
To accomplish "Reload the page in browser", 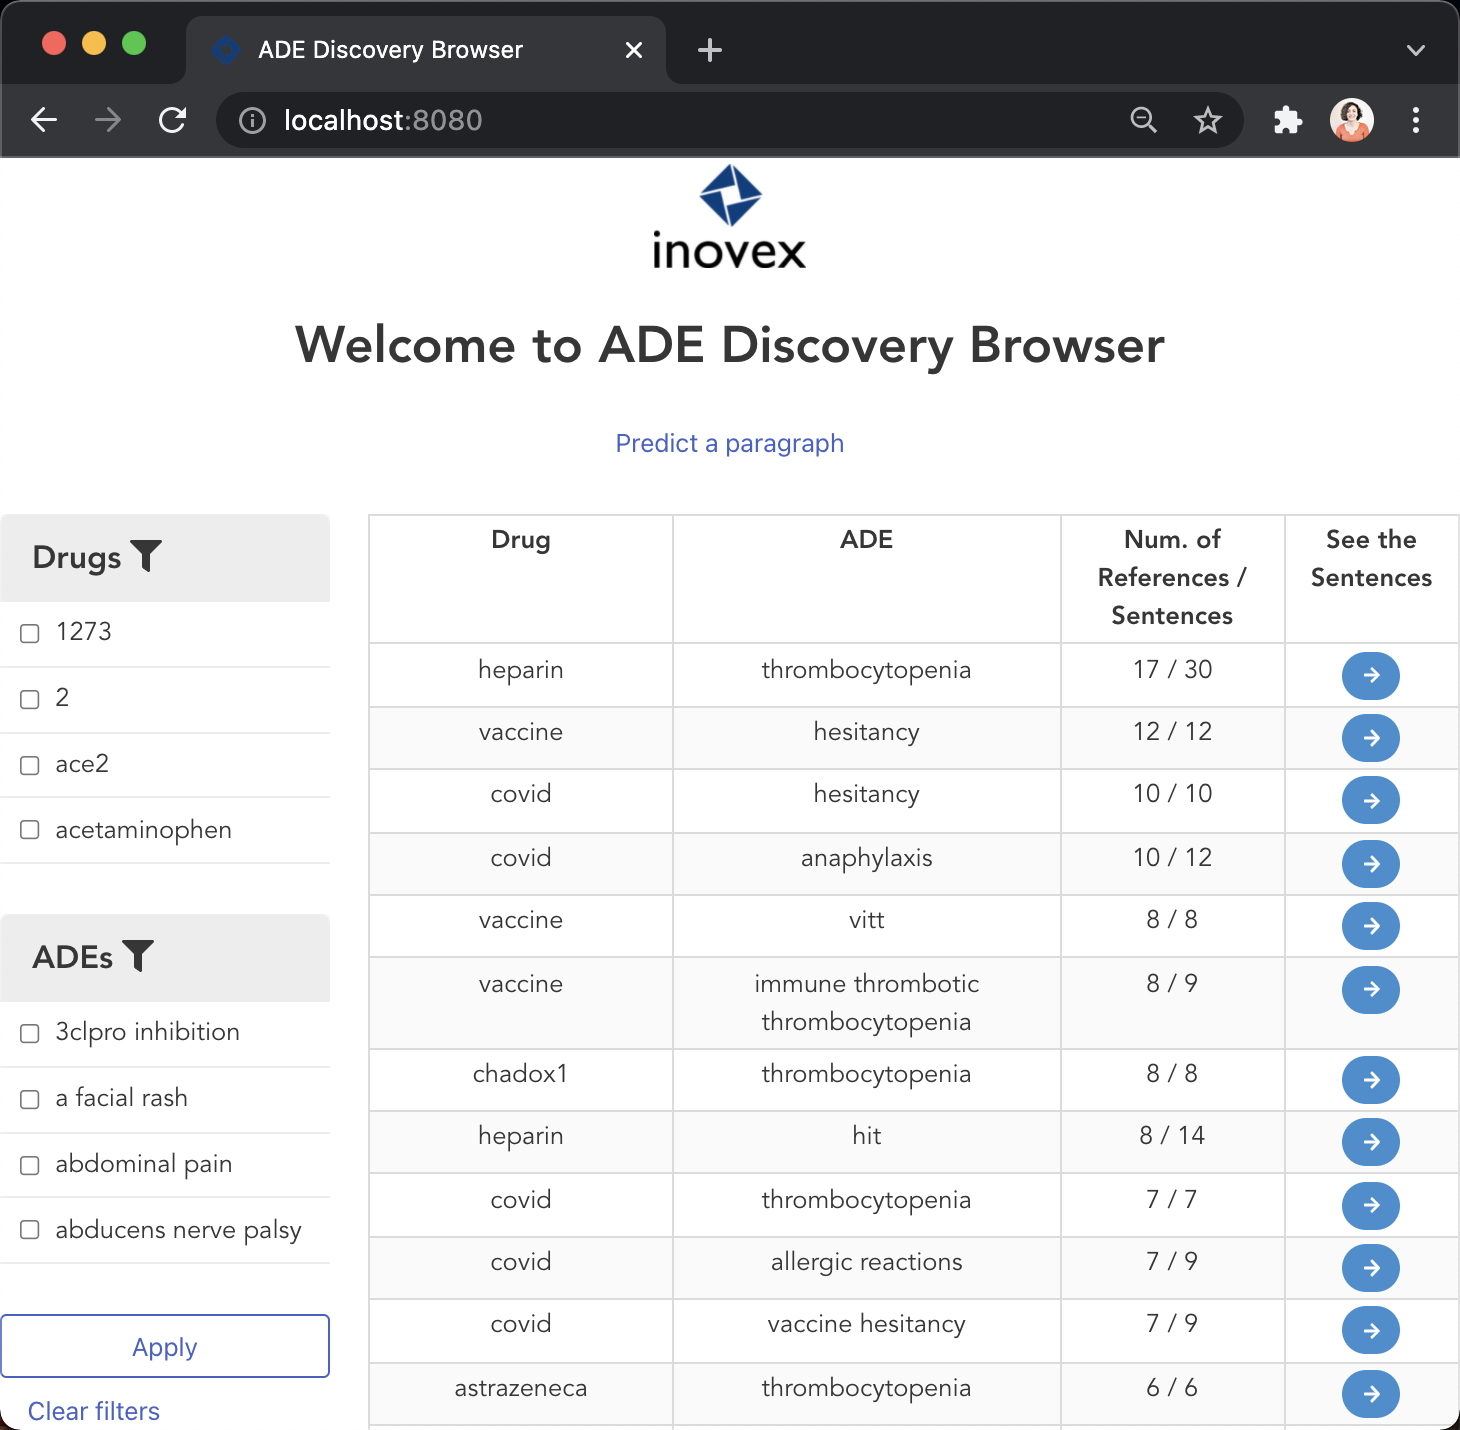I will (172, 121).
